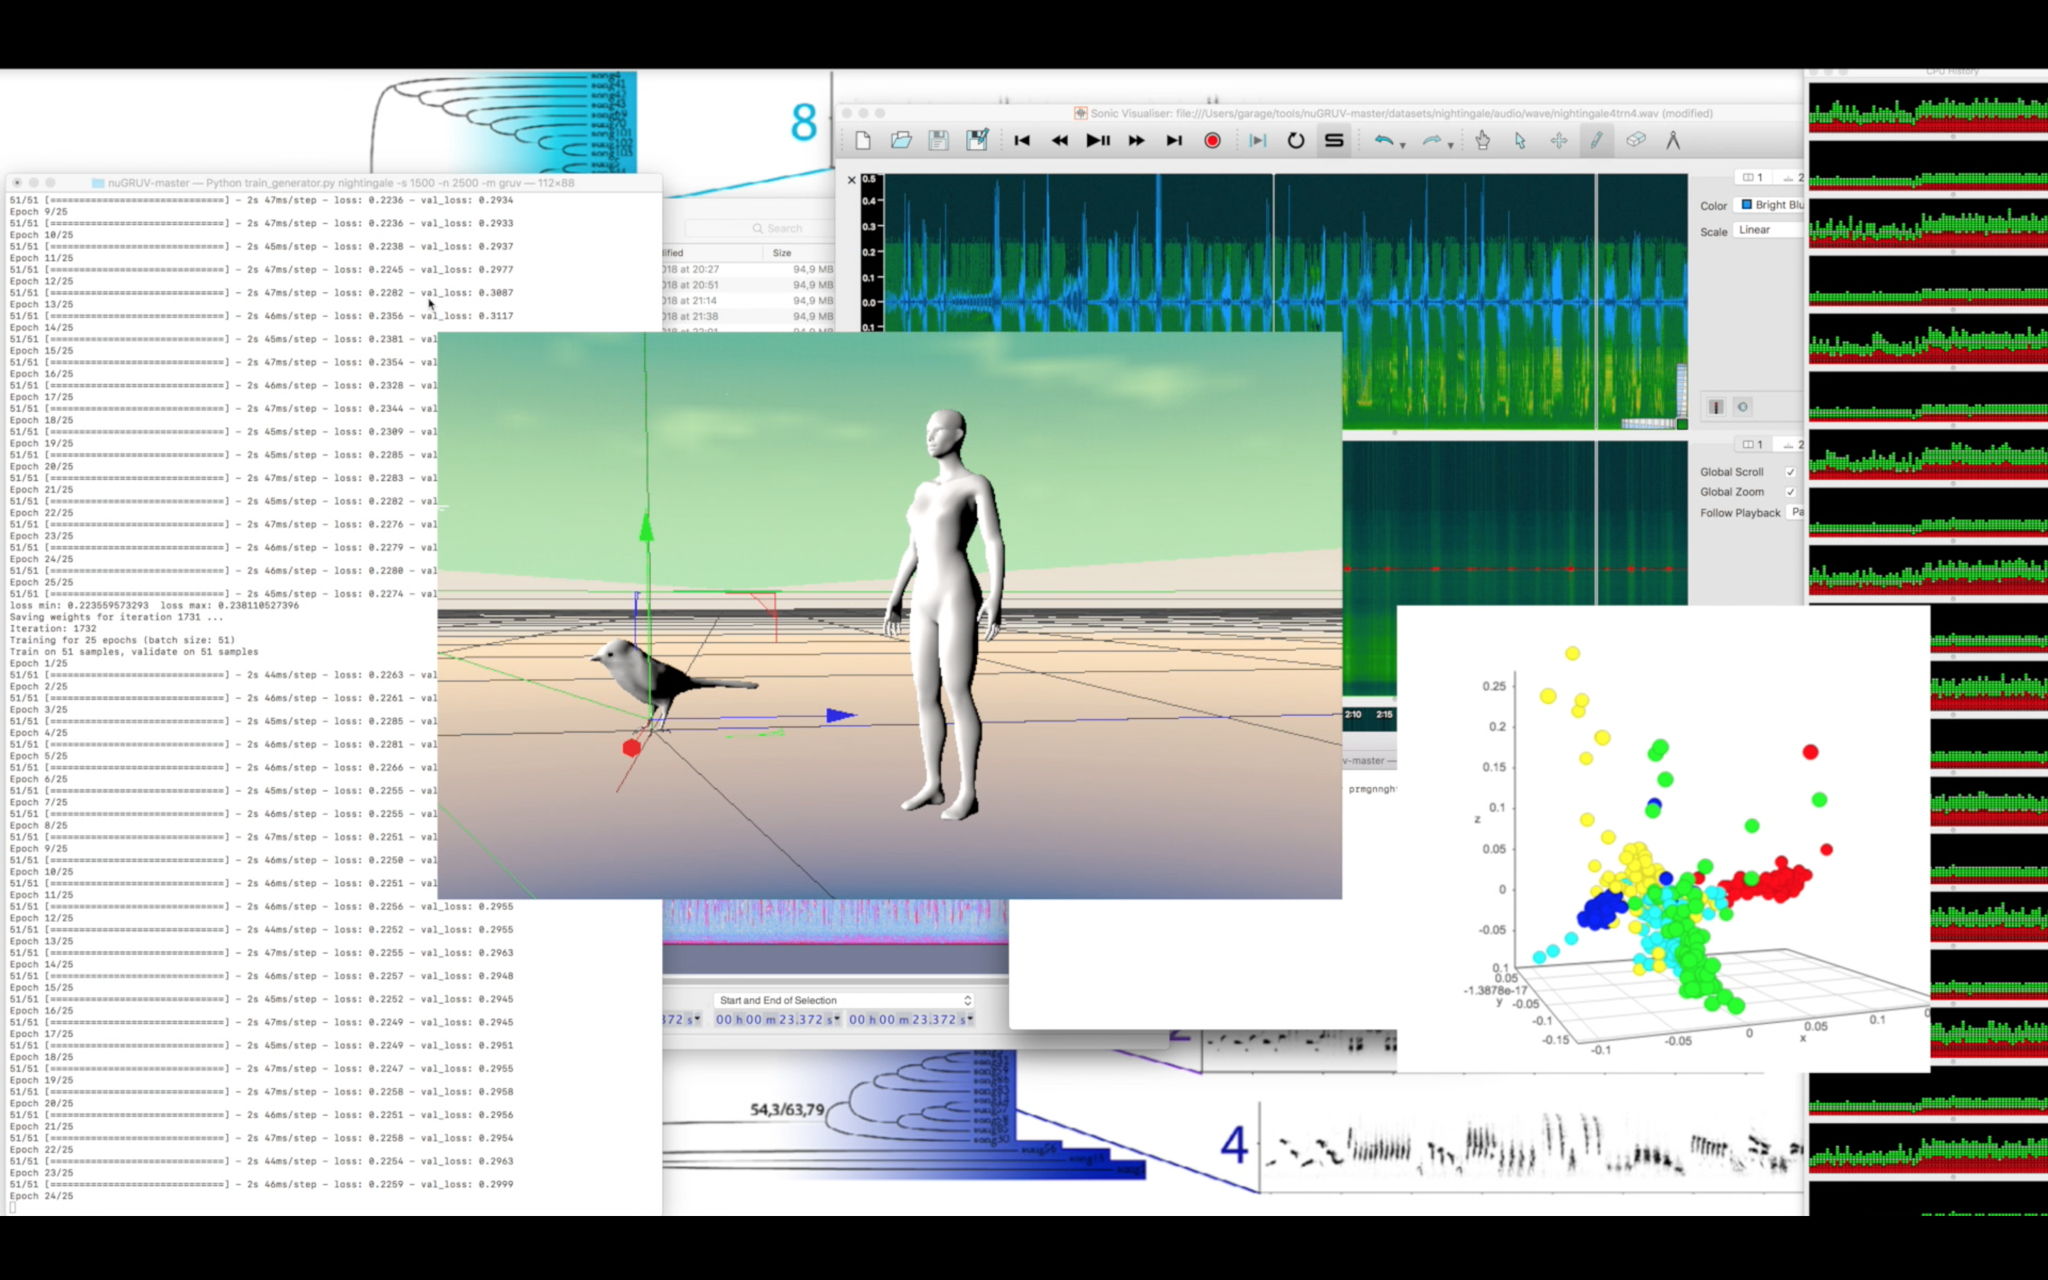Click the Size column header
The width and height of the screenshot is (2048, 1280).
click(x=782, y=253)
